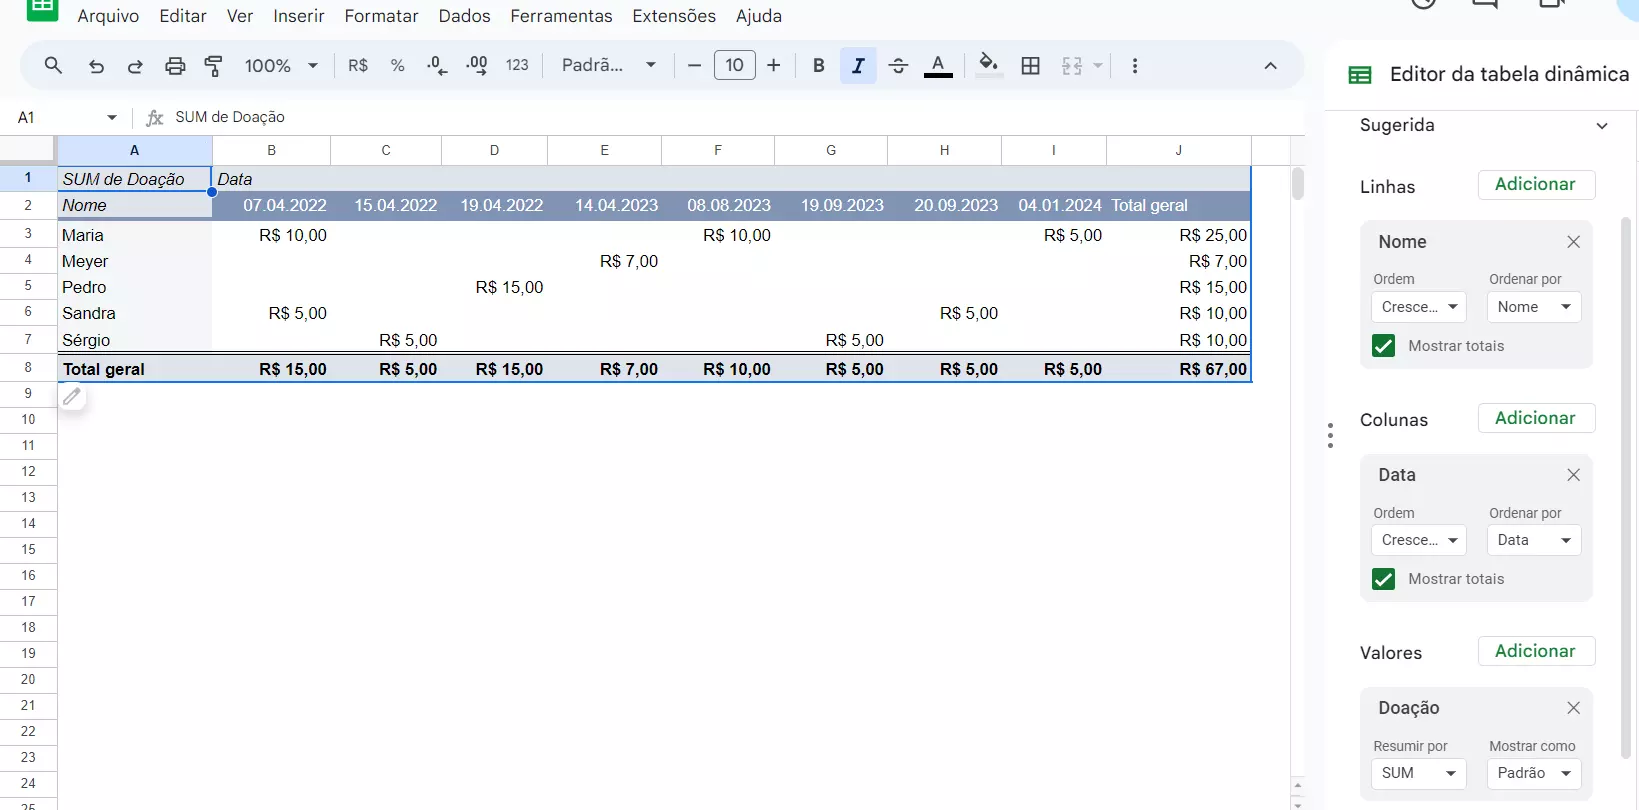
Task: Collapse the menus with caret icon
Action: 1270,66
